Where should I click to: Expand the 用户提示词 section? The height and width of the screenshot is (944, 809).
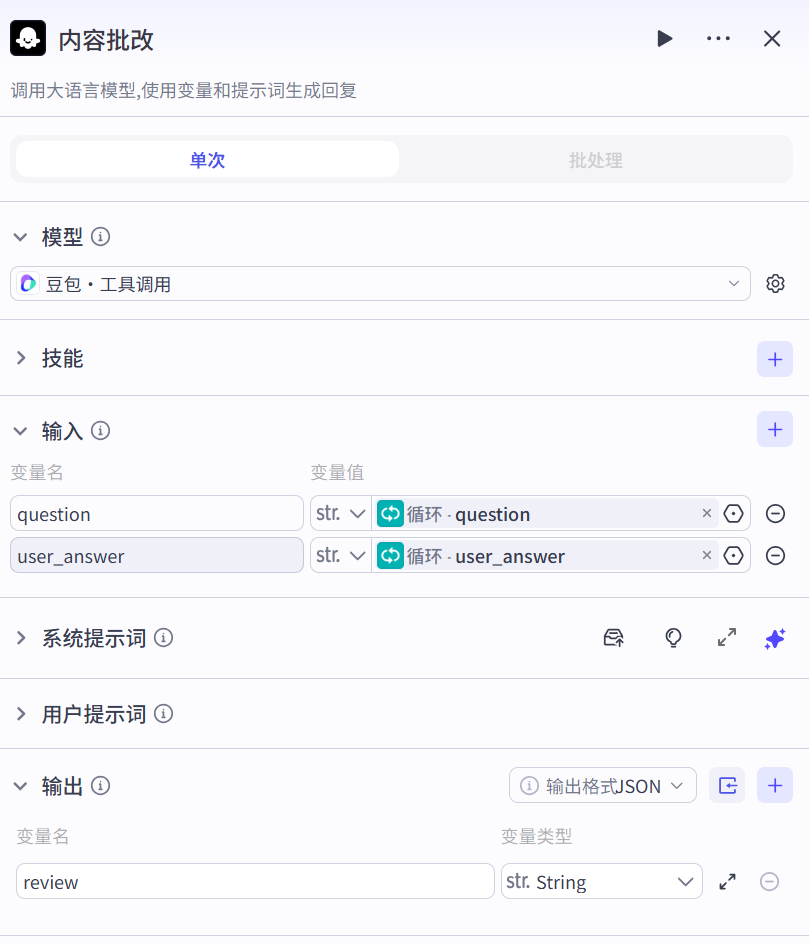[93, 714]
